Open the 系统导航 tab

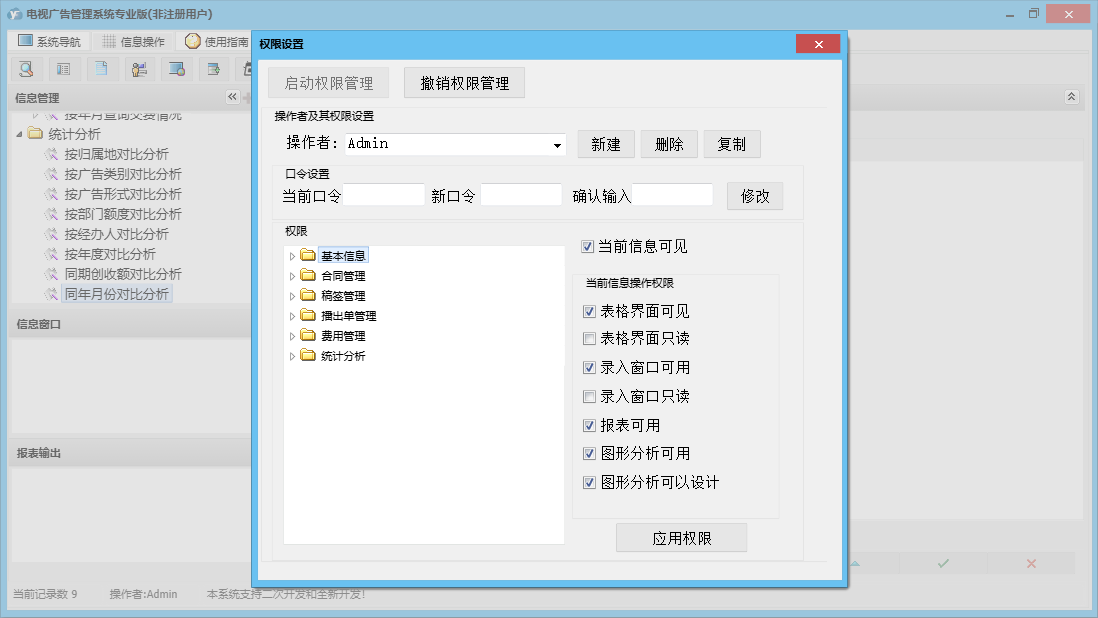[x=49, y=41]
